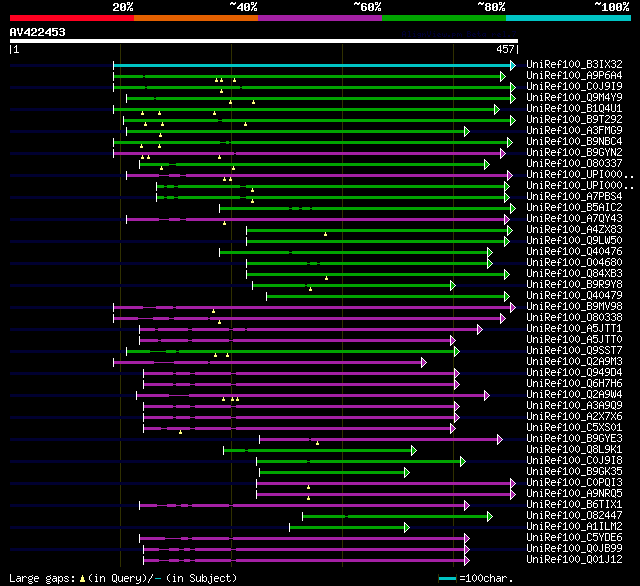Click the white AV422453 query sequence bar

pos(264,41)
